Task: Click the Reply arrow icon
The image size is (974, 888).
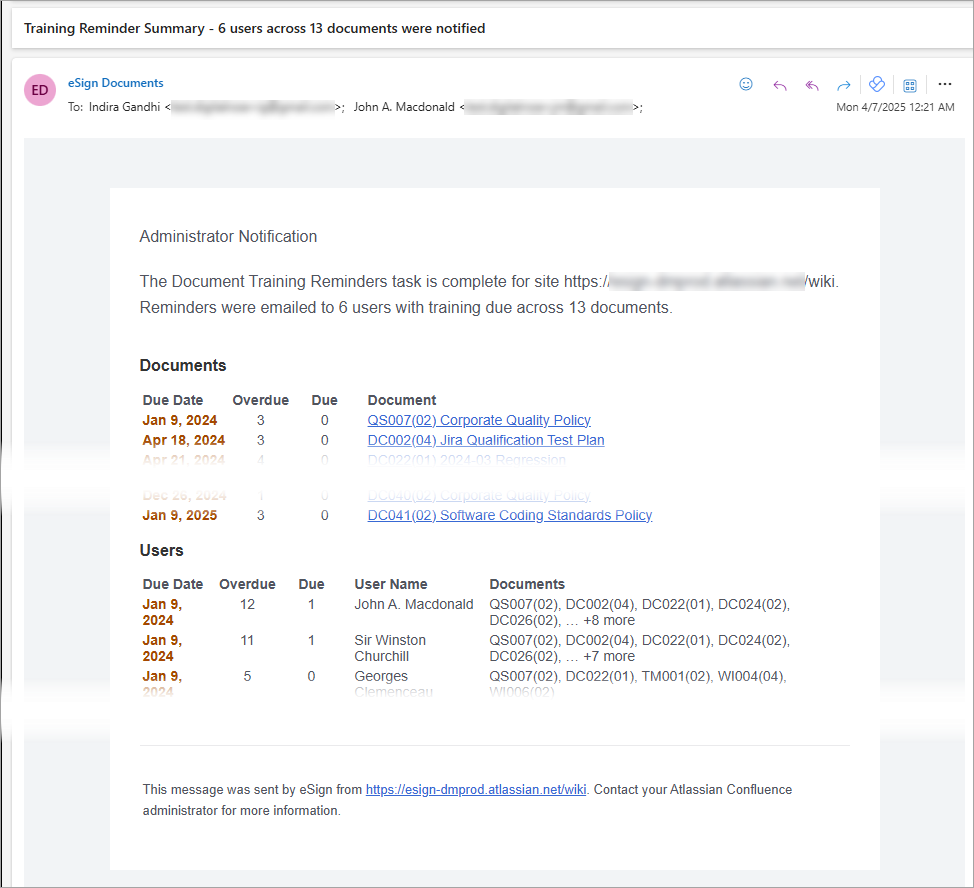Action: coord(780,85)
